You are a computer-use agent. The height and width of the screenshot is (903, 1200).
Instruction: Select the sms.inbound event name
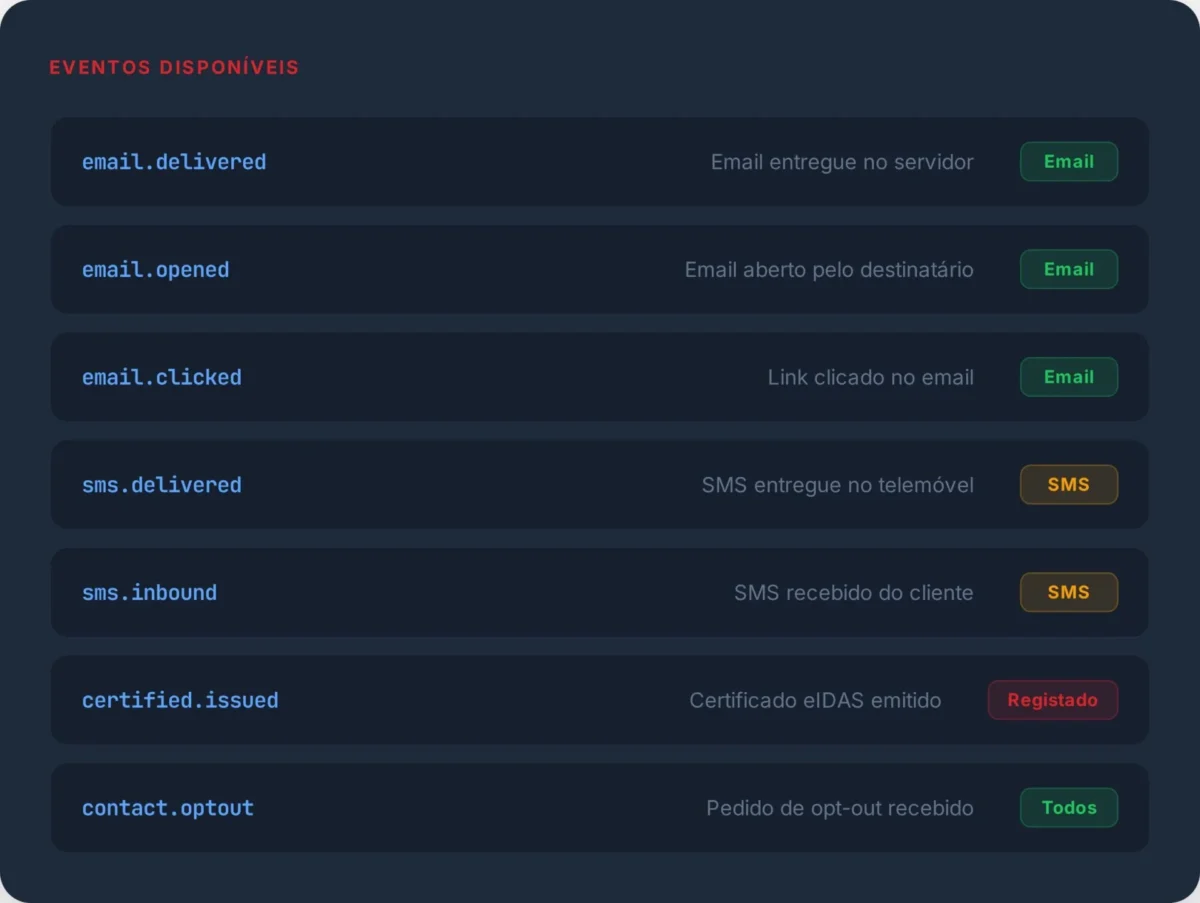(149, 592)
